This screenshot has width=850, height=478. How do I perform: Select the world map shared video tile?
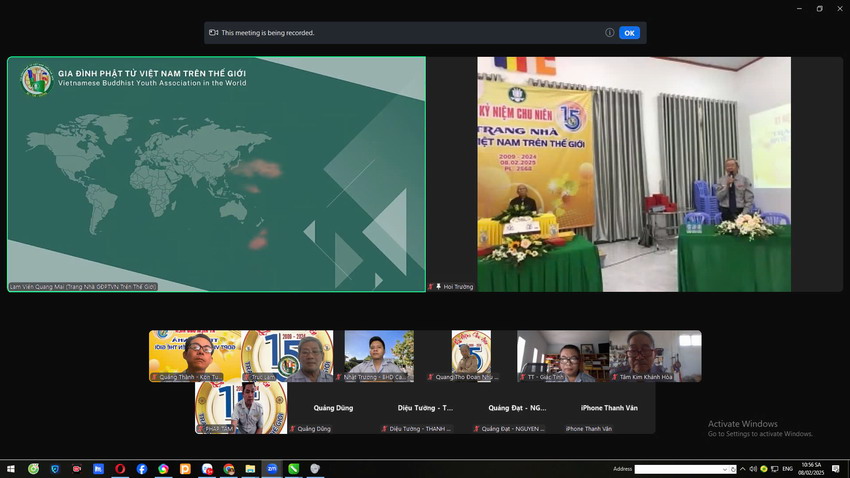(x=216, y=174)
